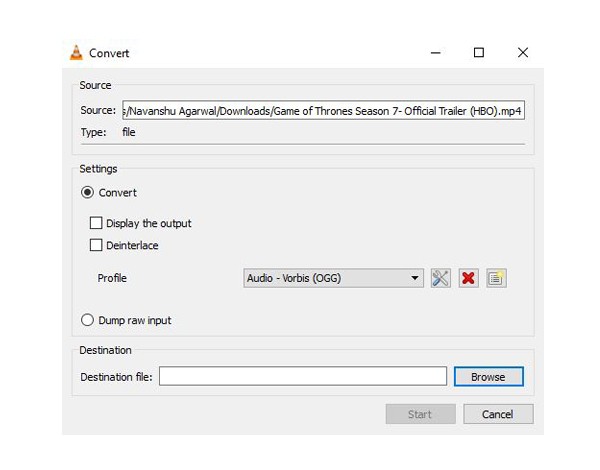Select the Convert radio button
This screenshot has width=600, height=470.
tap(88, 193)
